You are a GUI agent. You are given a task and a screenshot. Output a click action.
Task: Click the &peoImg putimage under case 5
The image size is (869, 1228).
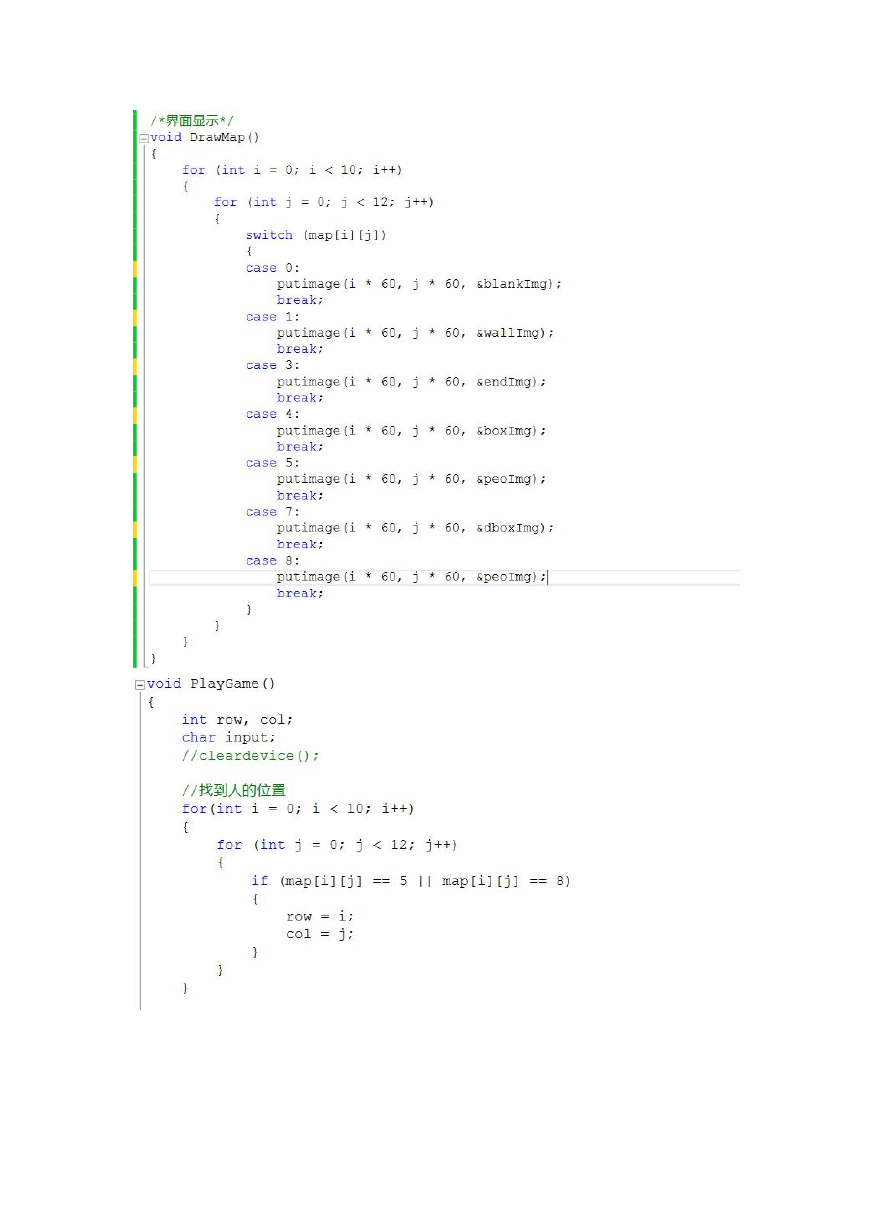(x=412, y=479)
